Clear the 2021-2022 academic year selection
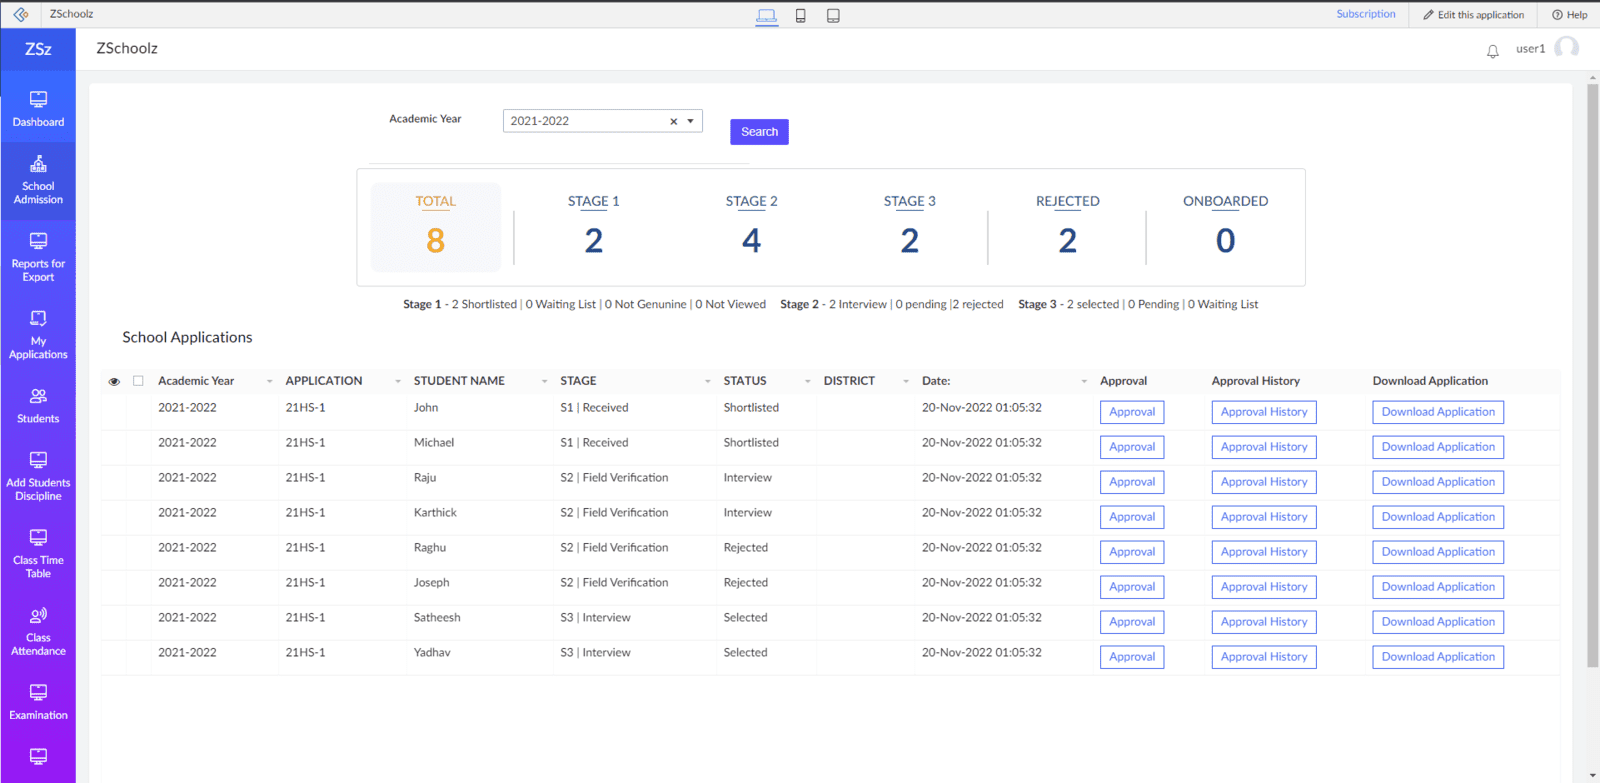This screenshot has height=783, width=1600. tap(674, 121)
